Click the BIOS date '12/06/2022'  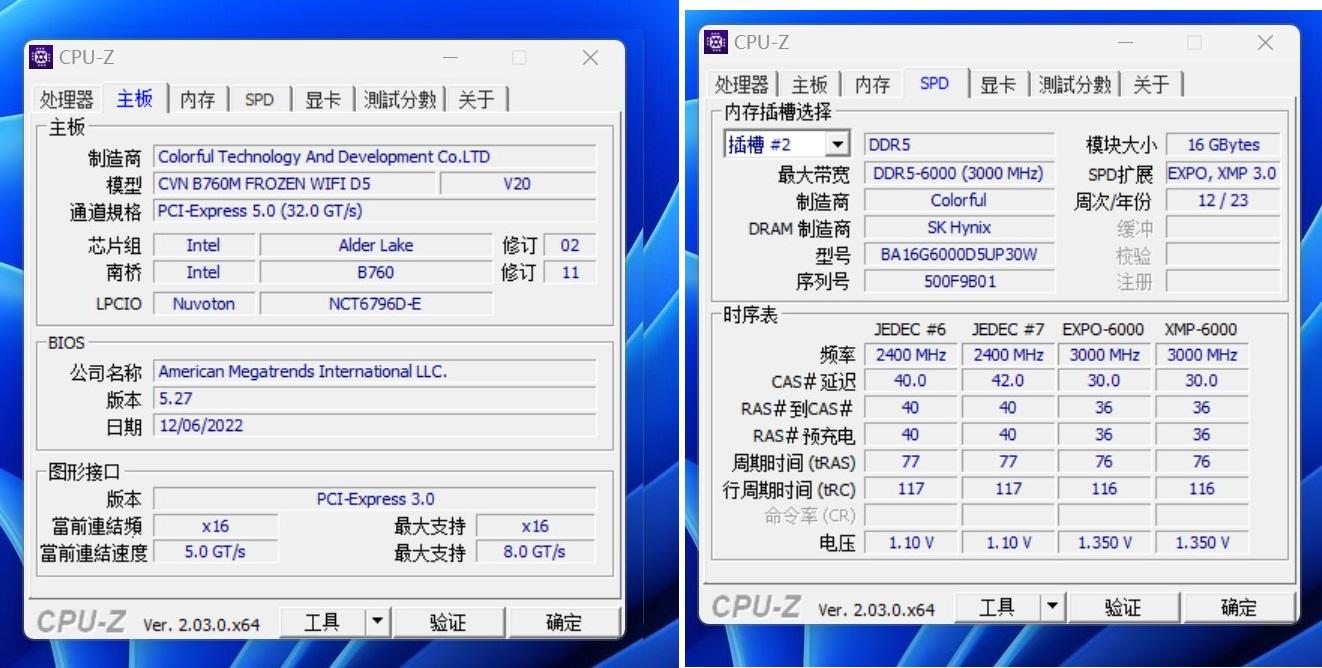(375, 425)
